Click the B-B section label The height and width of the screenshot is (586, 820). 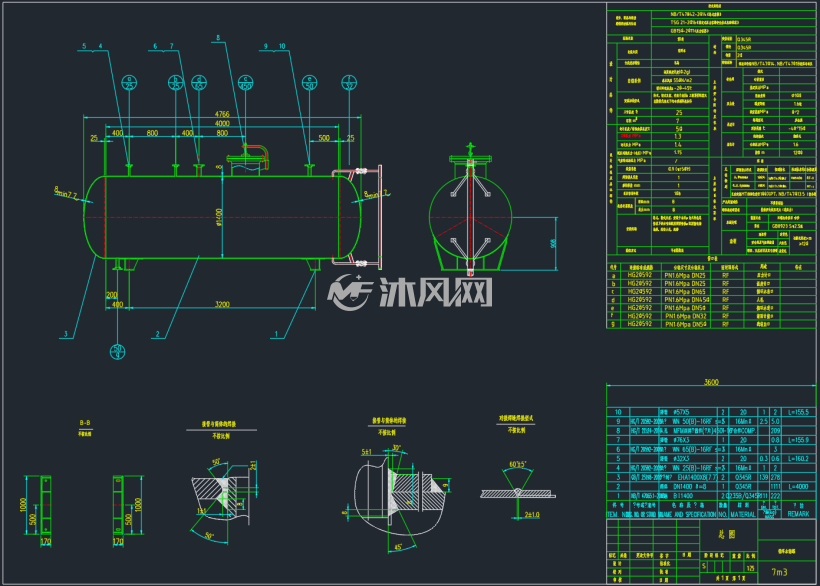85,423
